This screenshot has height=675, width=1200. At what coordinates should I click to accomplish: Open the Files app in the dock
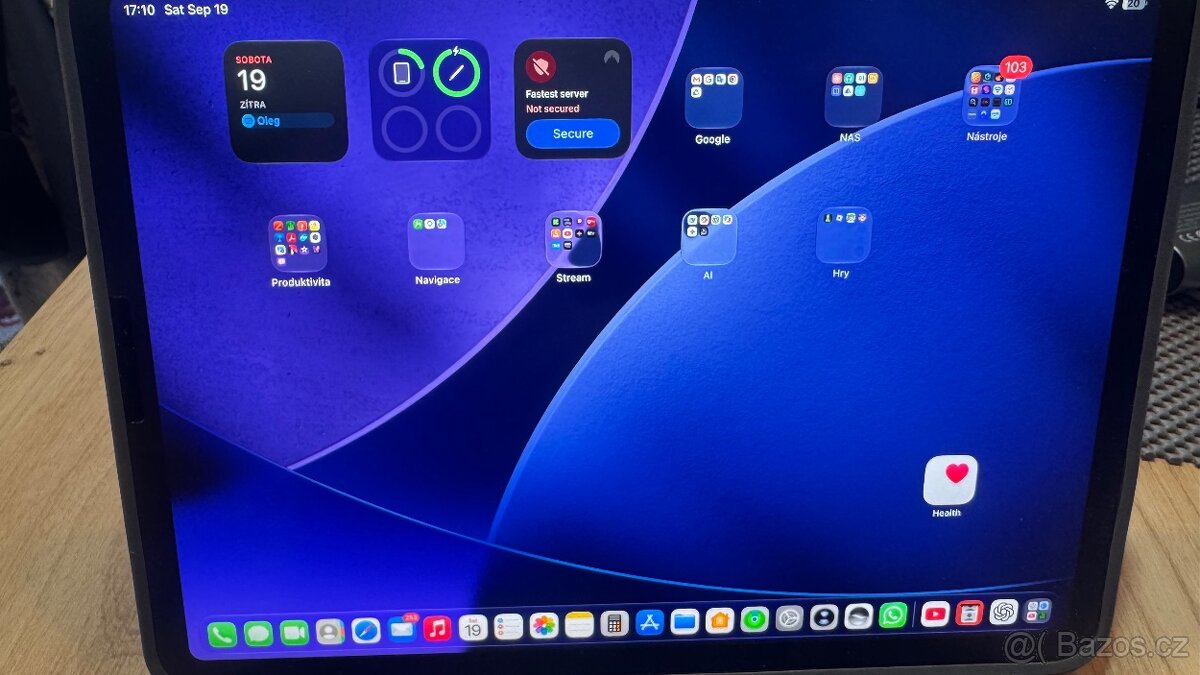pos(685,621)
